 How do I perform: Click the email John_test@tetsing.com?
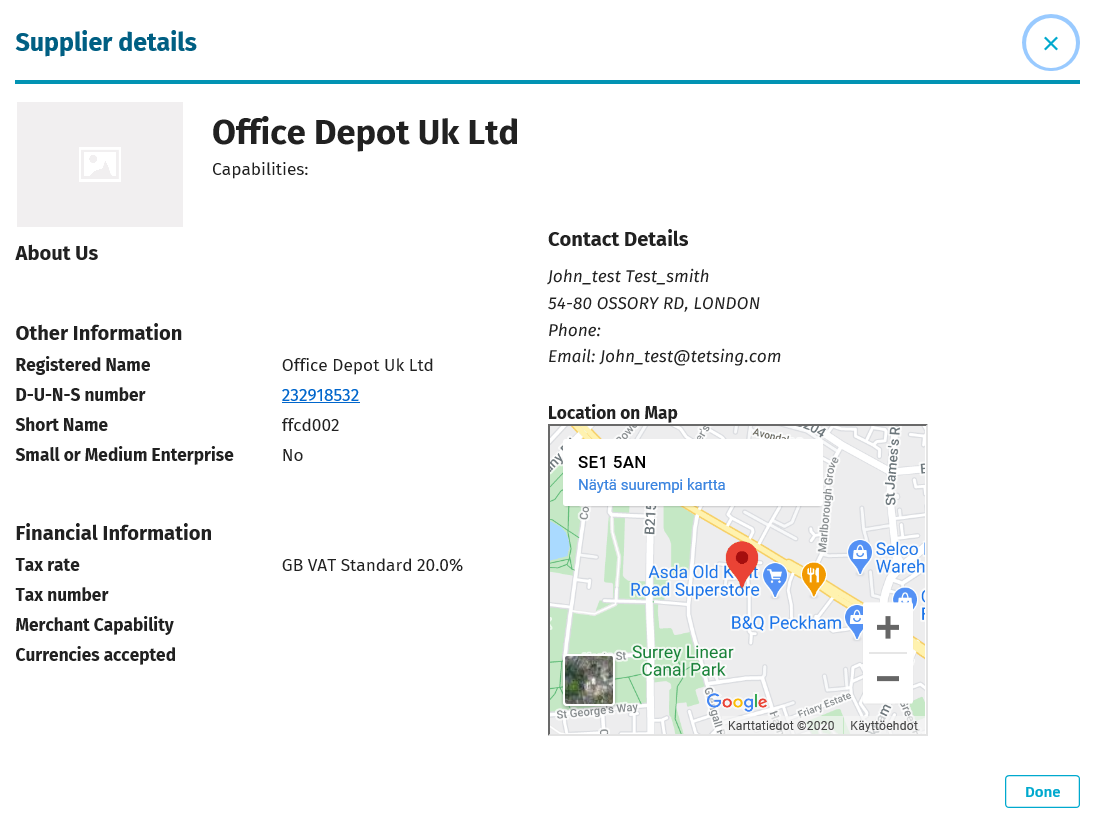pos(690,356)
